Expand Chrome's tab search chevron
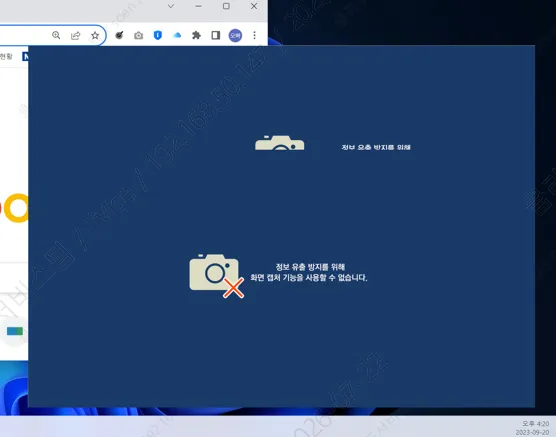This screenshot has width=556, height=437. pos(171,6)
